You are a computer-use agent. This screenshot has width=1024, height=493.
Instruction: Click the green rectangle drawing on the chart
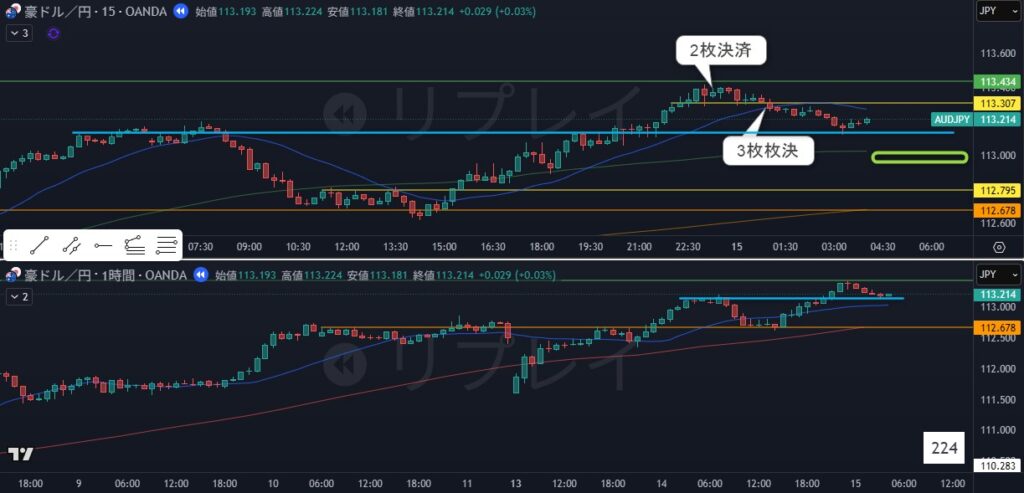click(919, 157)
